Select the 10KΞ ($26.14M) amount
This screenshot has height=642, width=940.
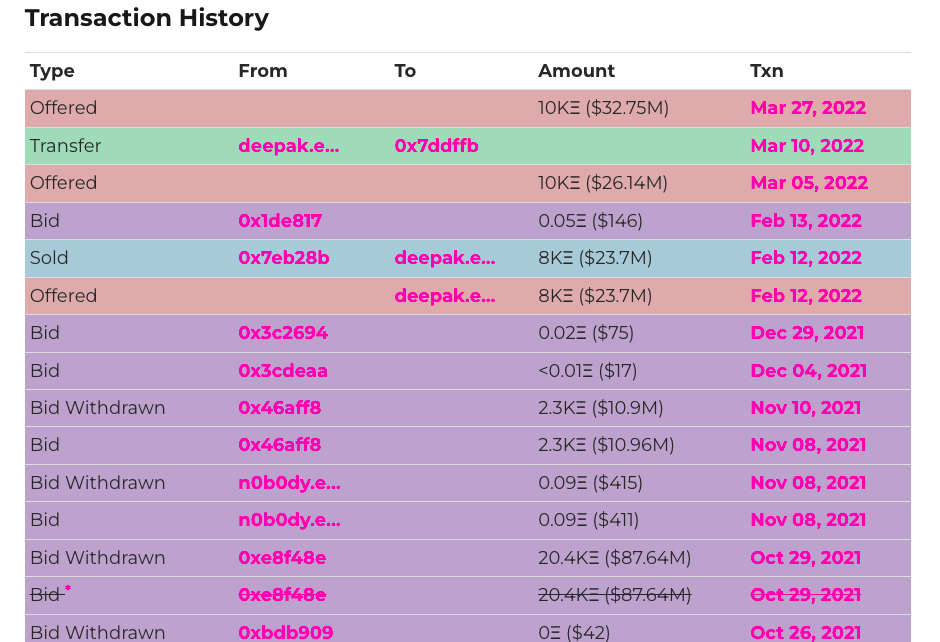pyautogui.click(x=602, y=183)
